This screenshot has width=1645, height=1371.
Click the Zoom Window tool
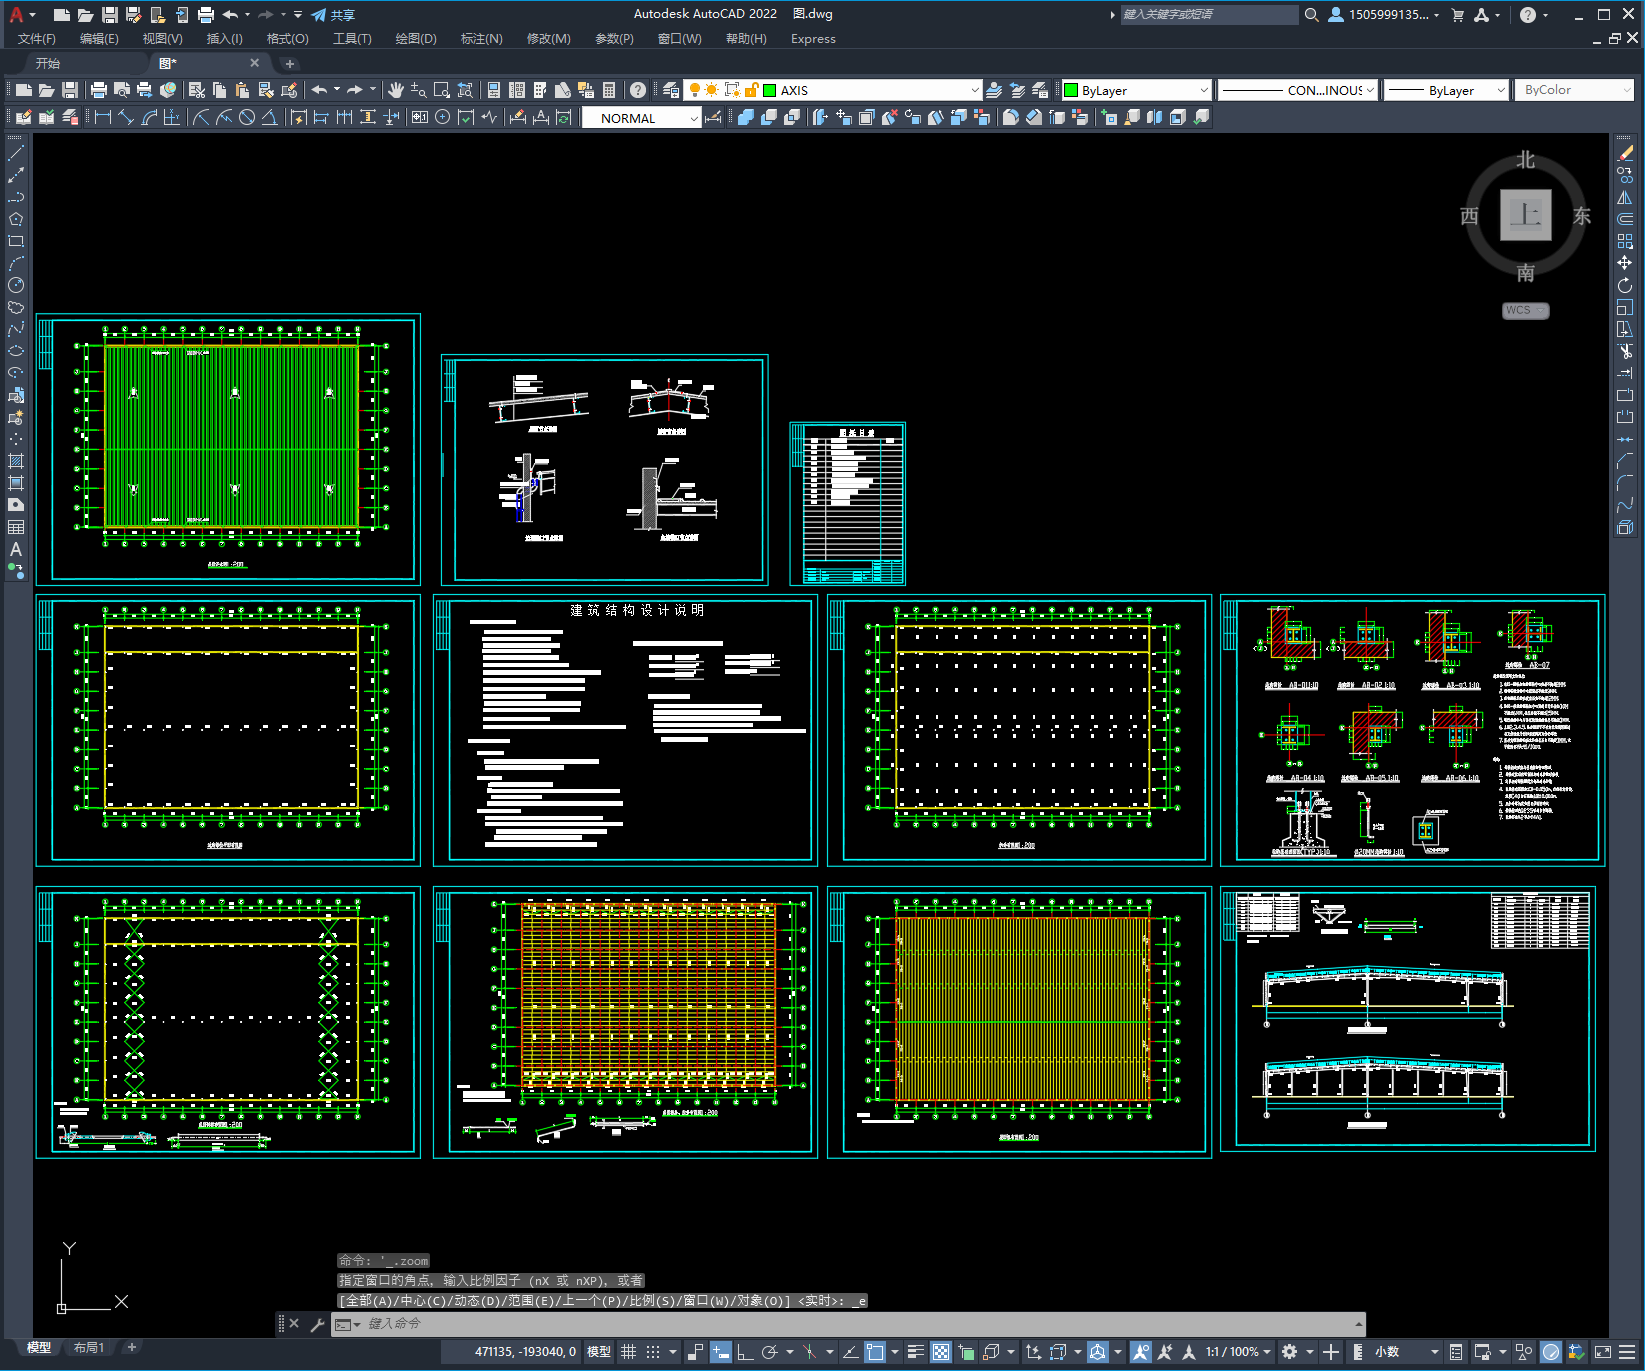pyautogui.click(x=442, y=90)
